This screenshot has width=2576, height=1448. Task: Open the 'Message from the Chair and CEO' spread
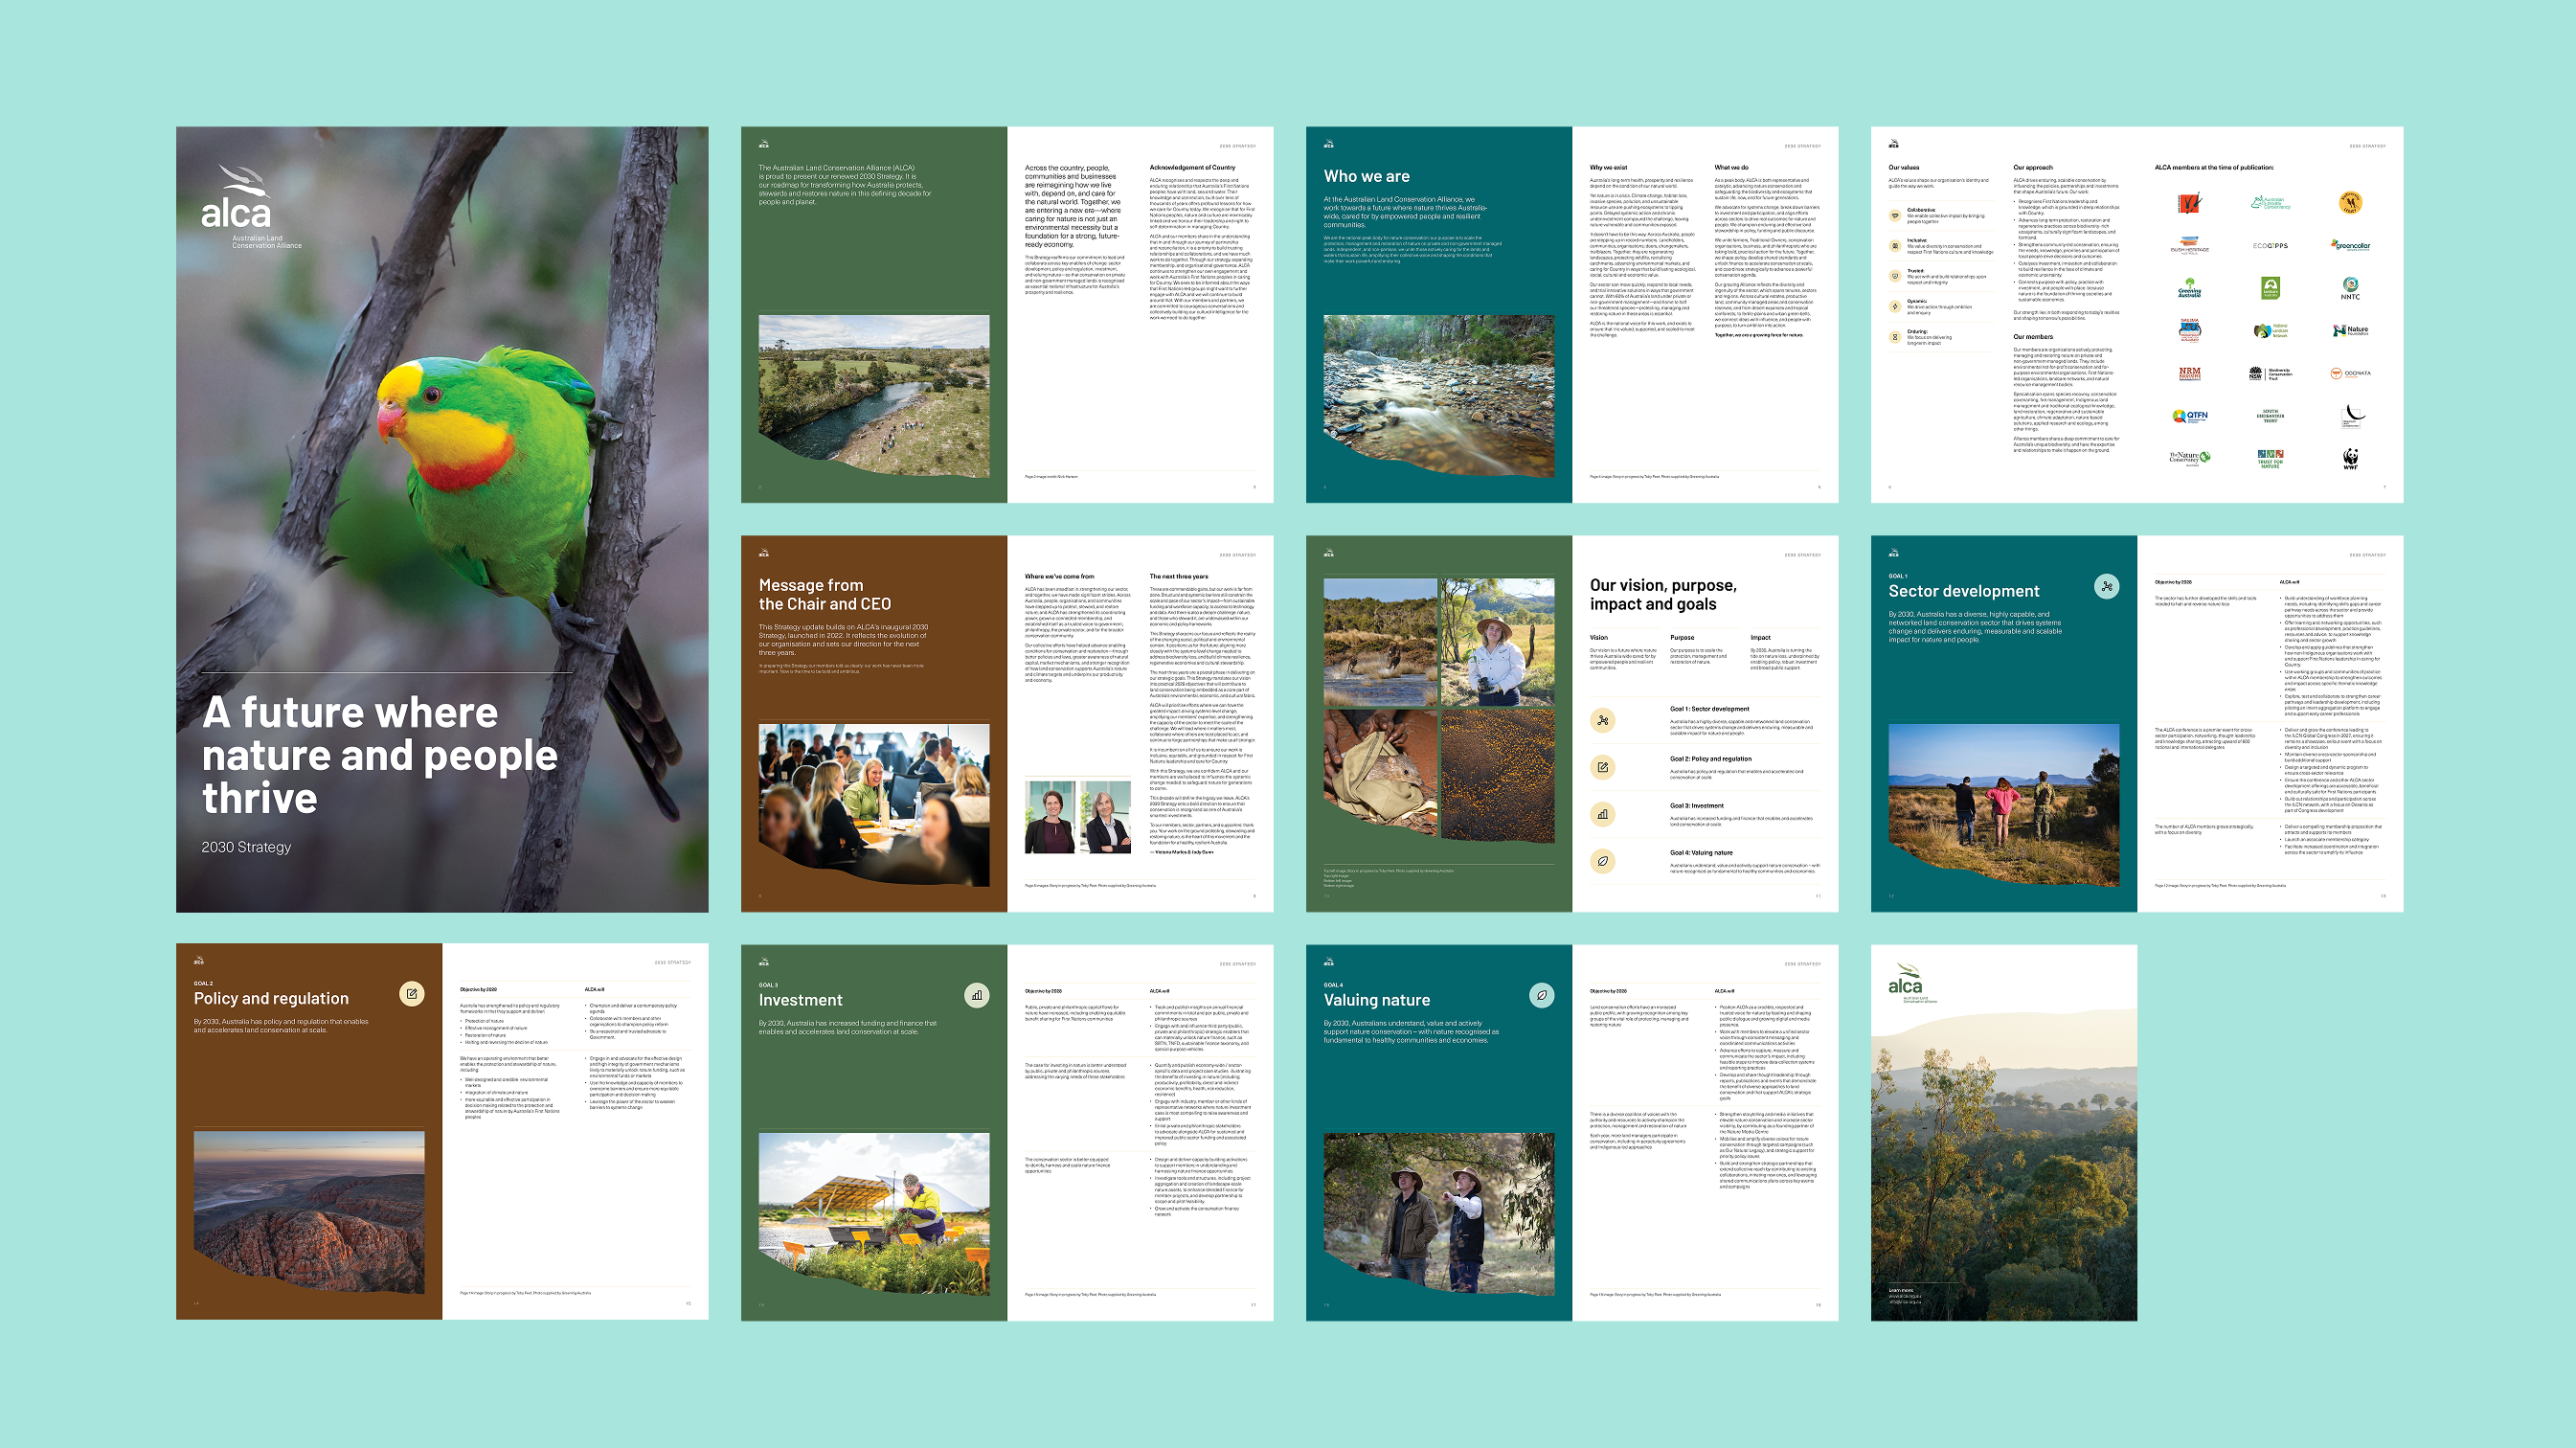pos(1006,723)
